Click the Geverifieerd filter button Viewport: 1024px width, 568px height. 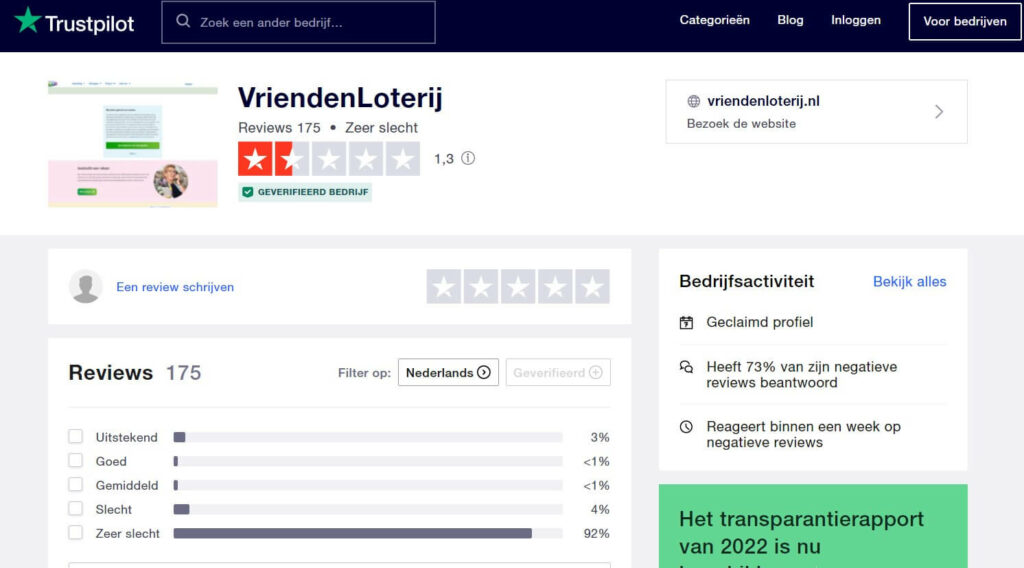(558, 372)
